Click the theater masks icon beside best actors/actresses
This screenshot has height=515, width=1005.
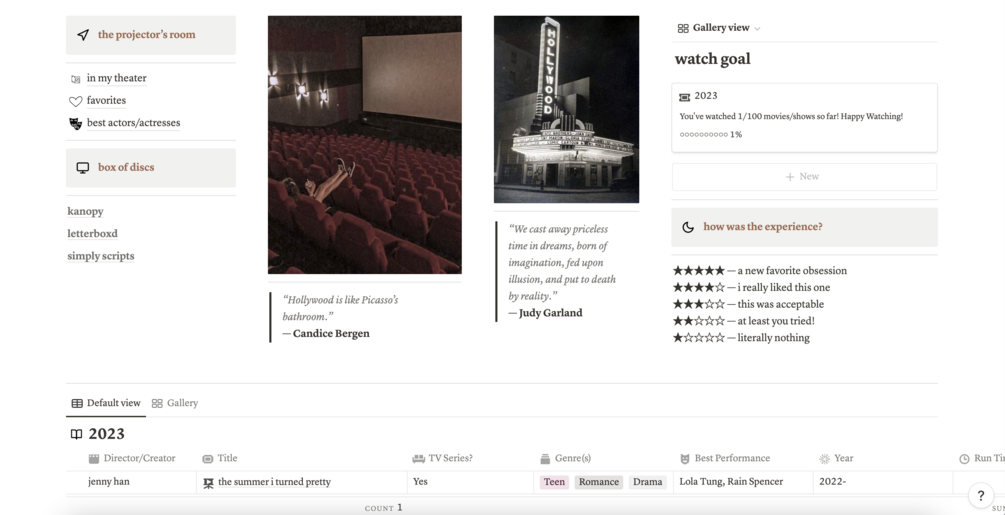click(x=76, y=123)
